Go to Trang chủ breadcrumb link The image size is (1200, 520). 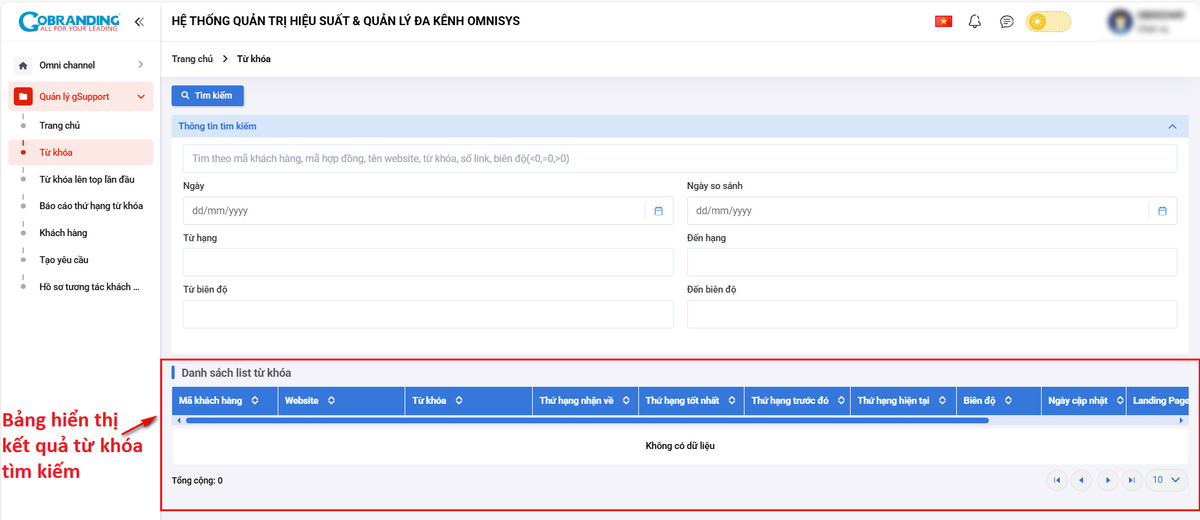[x=192, y=59]
